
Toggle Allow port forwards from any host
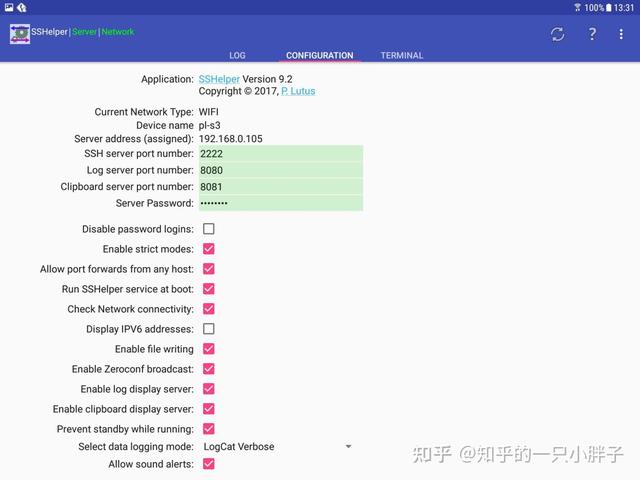[x=209, y=269]
